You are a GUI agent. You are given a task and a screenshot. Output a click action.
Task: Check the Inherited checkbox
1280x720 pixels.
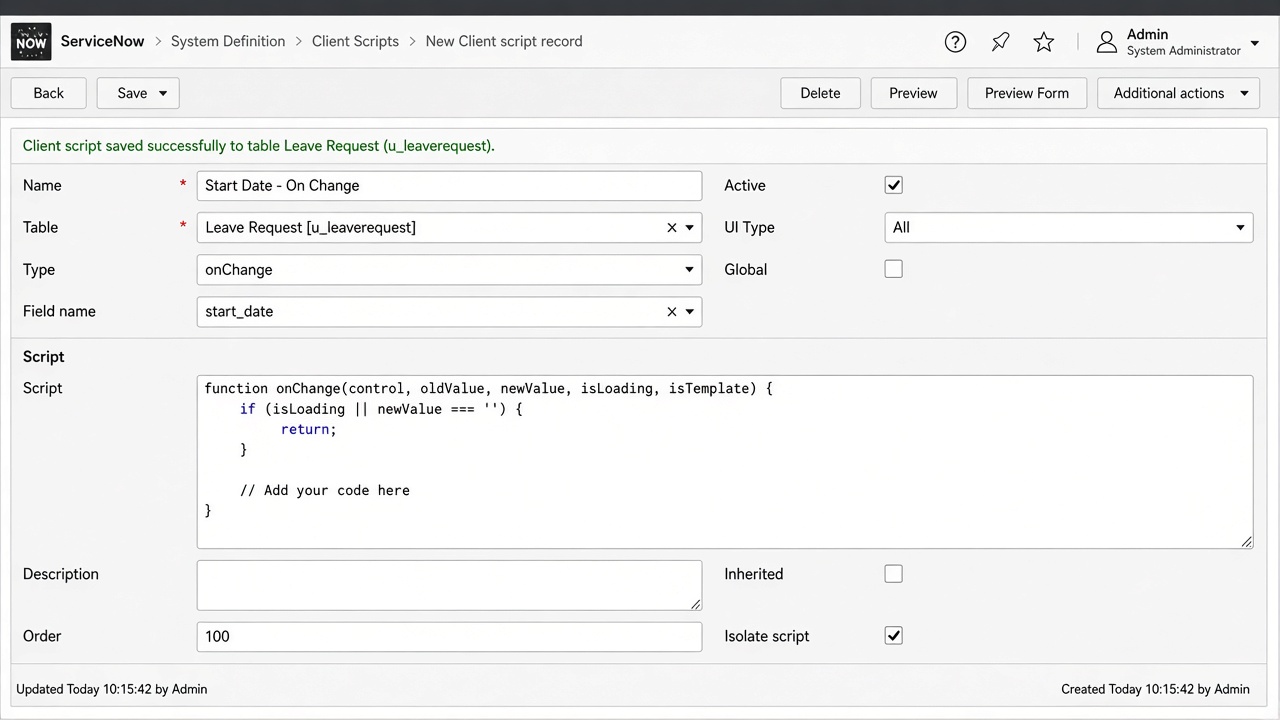coord(894,574)
